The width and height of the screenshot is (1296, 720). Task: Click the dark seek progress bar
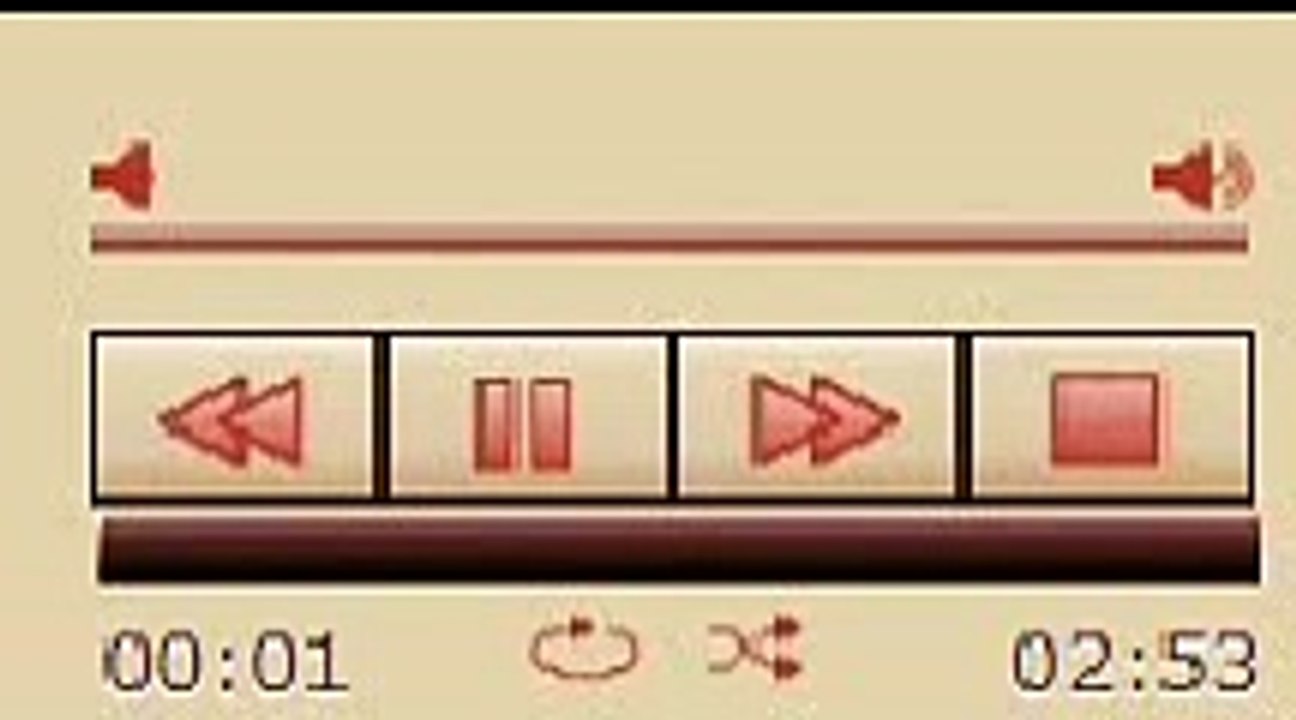pyautogui.click(x=679, y=549)
